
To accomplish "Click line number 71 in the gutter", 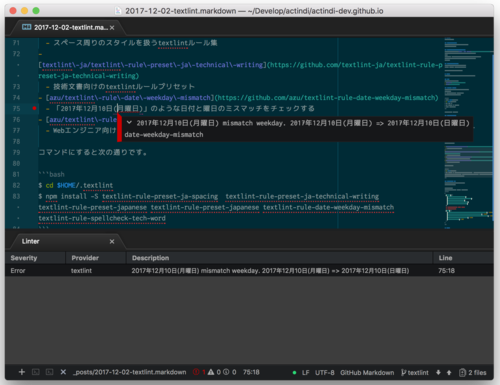I will coord(16,43).
